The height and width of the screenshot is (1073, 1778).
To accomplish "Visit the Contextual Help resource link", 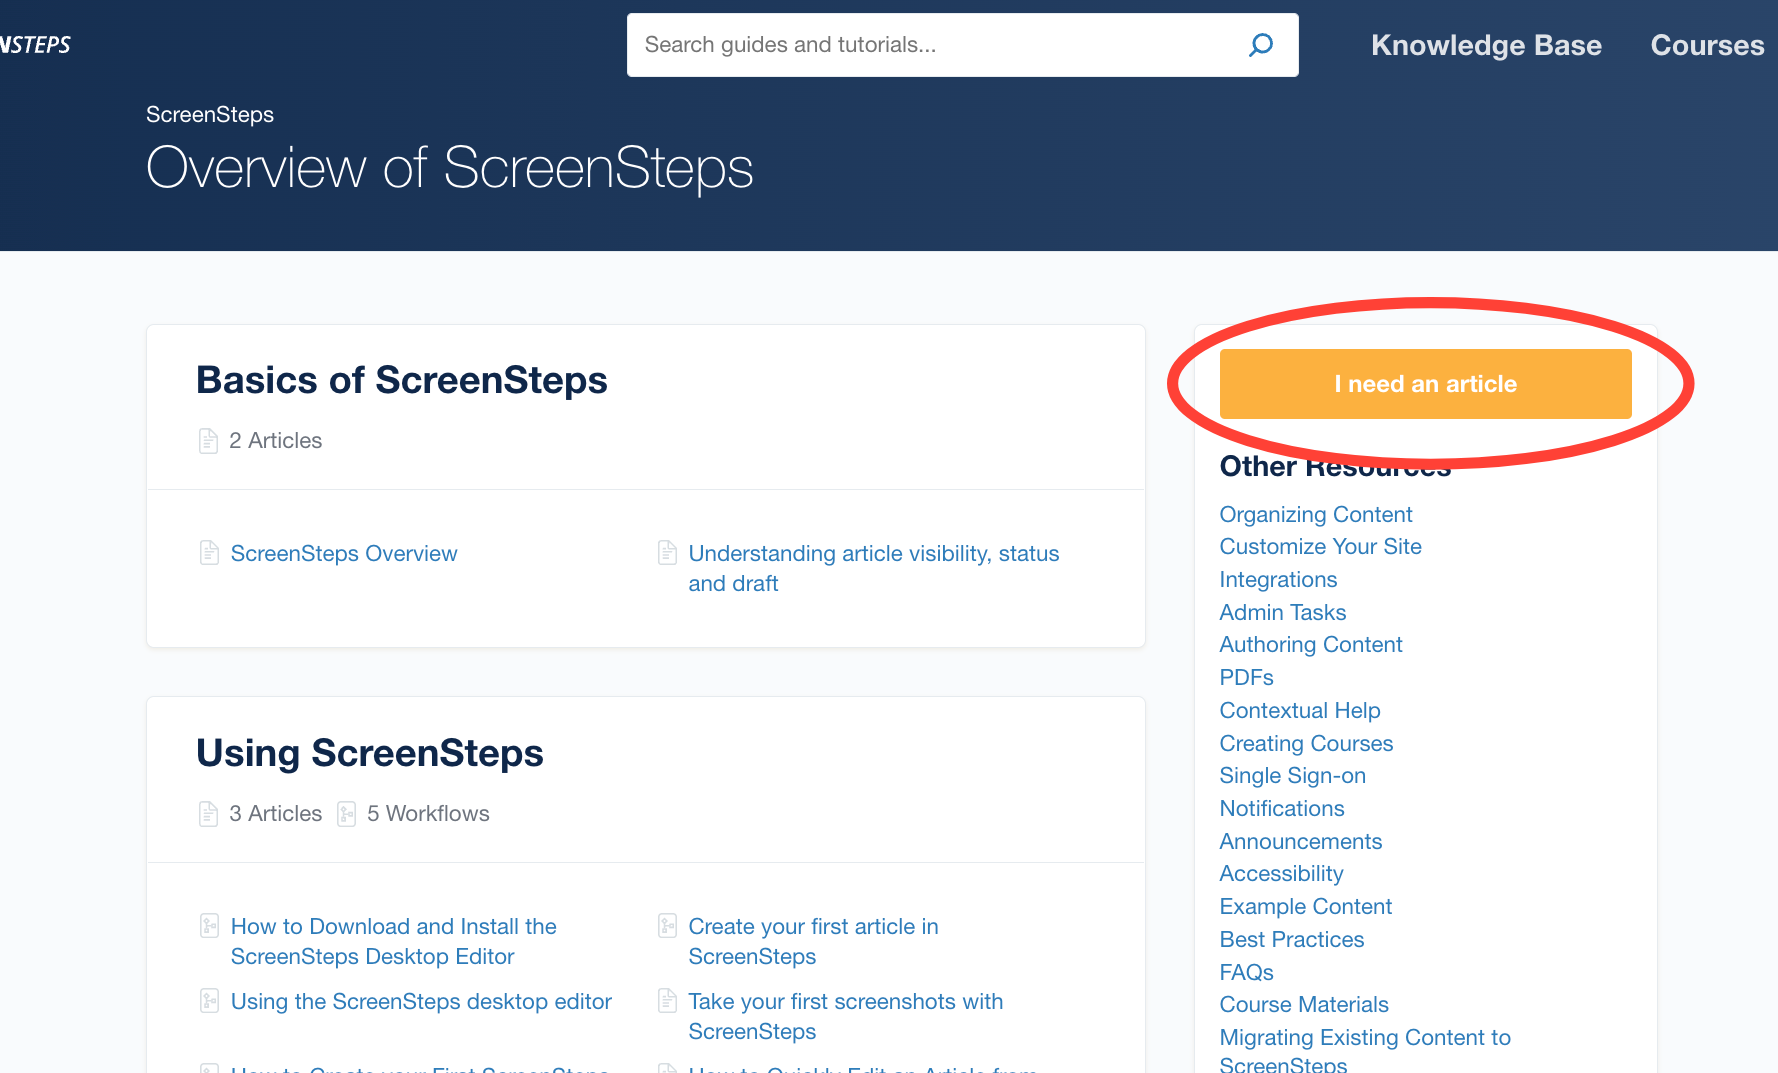I will (1299, 710).
